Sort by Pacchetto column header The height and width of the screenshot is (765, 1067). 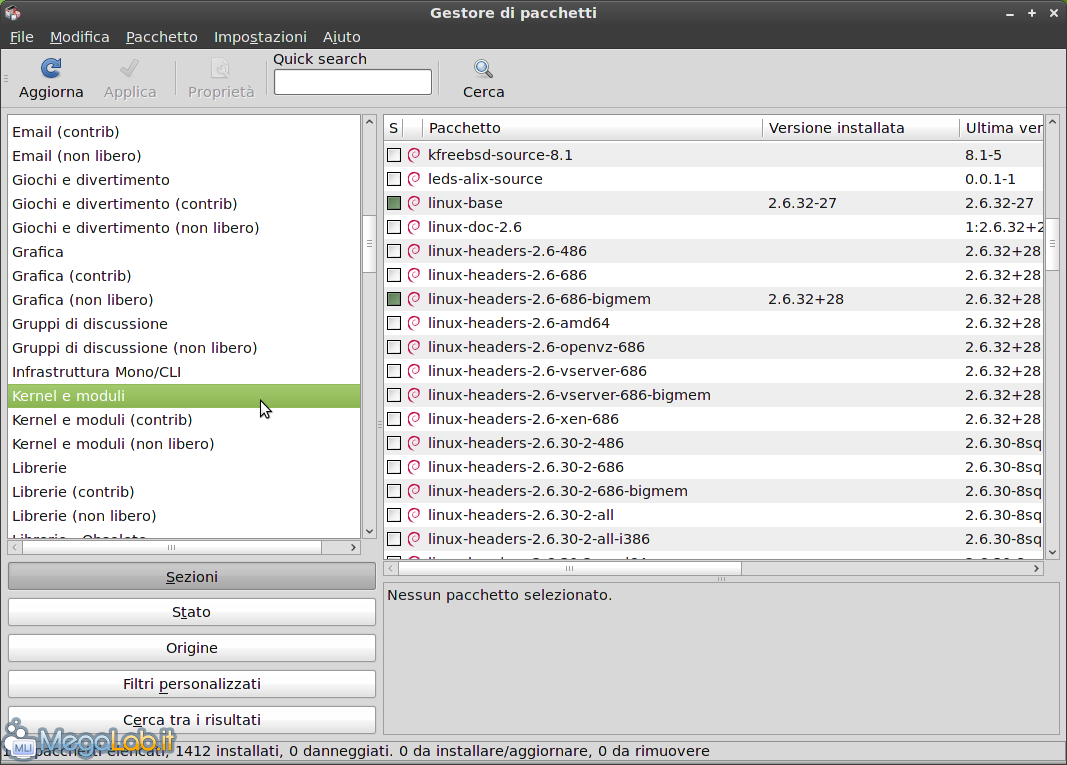tap(590, 128)
